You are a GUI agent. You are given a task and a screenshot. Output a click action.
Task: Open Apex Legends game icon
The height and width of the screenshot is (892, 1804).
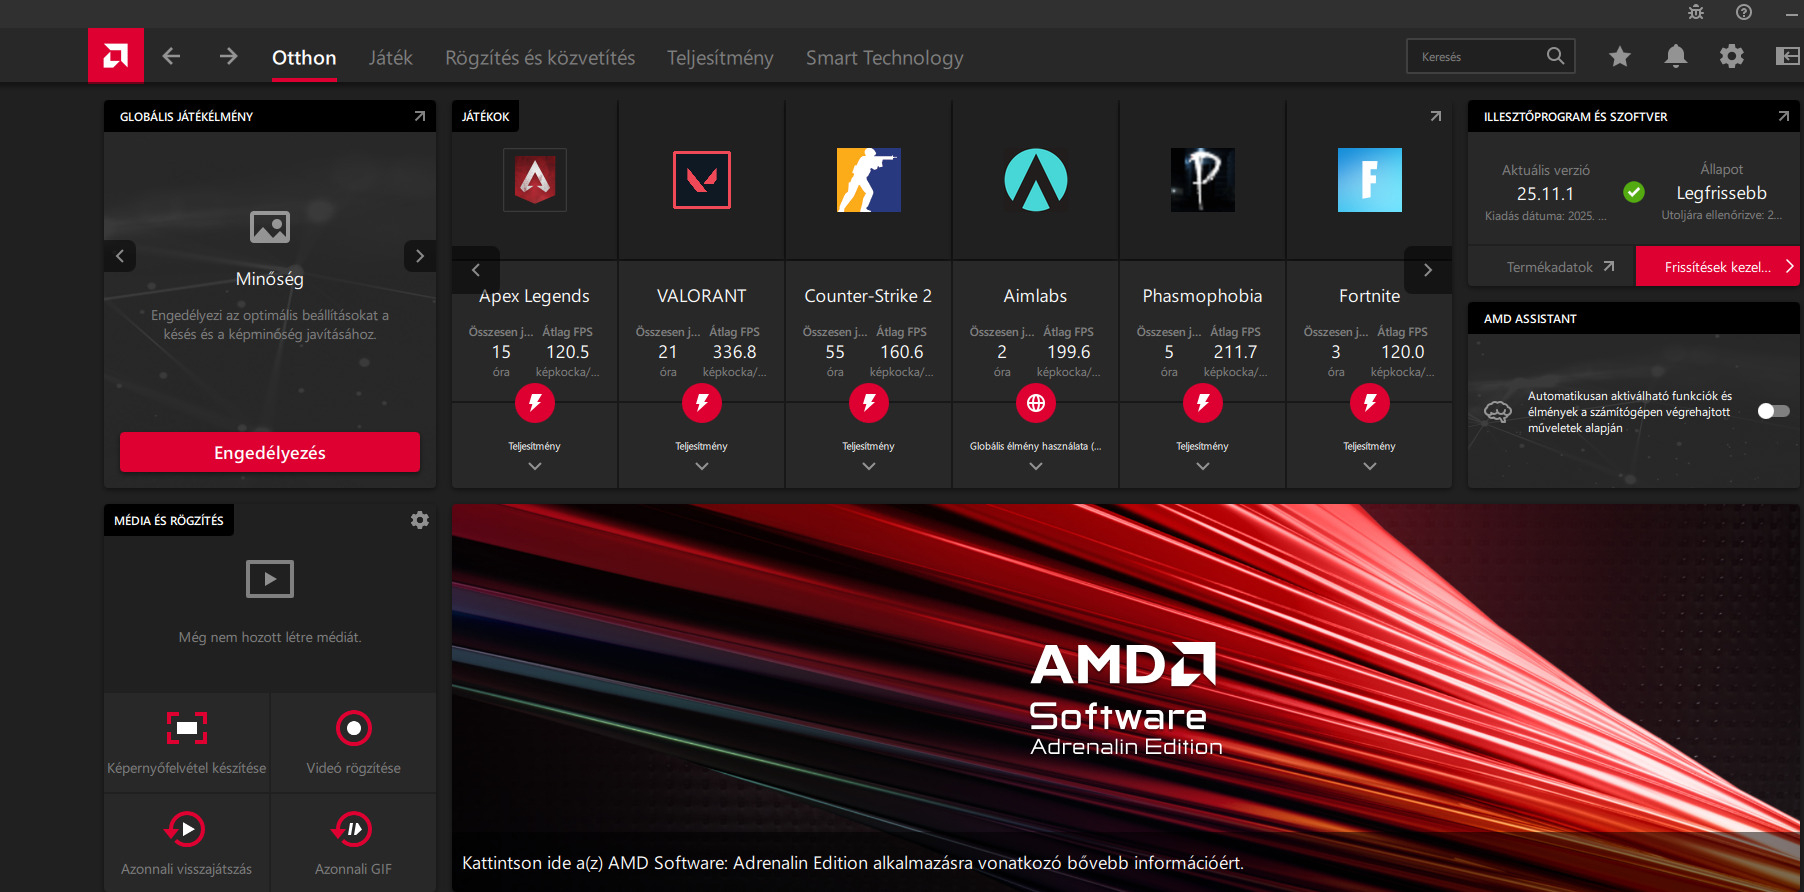pos(535,180)
